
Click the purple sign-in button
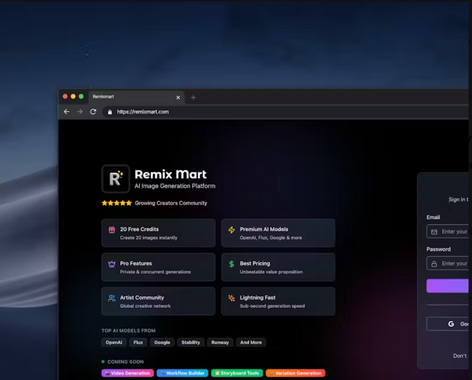447,286
